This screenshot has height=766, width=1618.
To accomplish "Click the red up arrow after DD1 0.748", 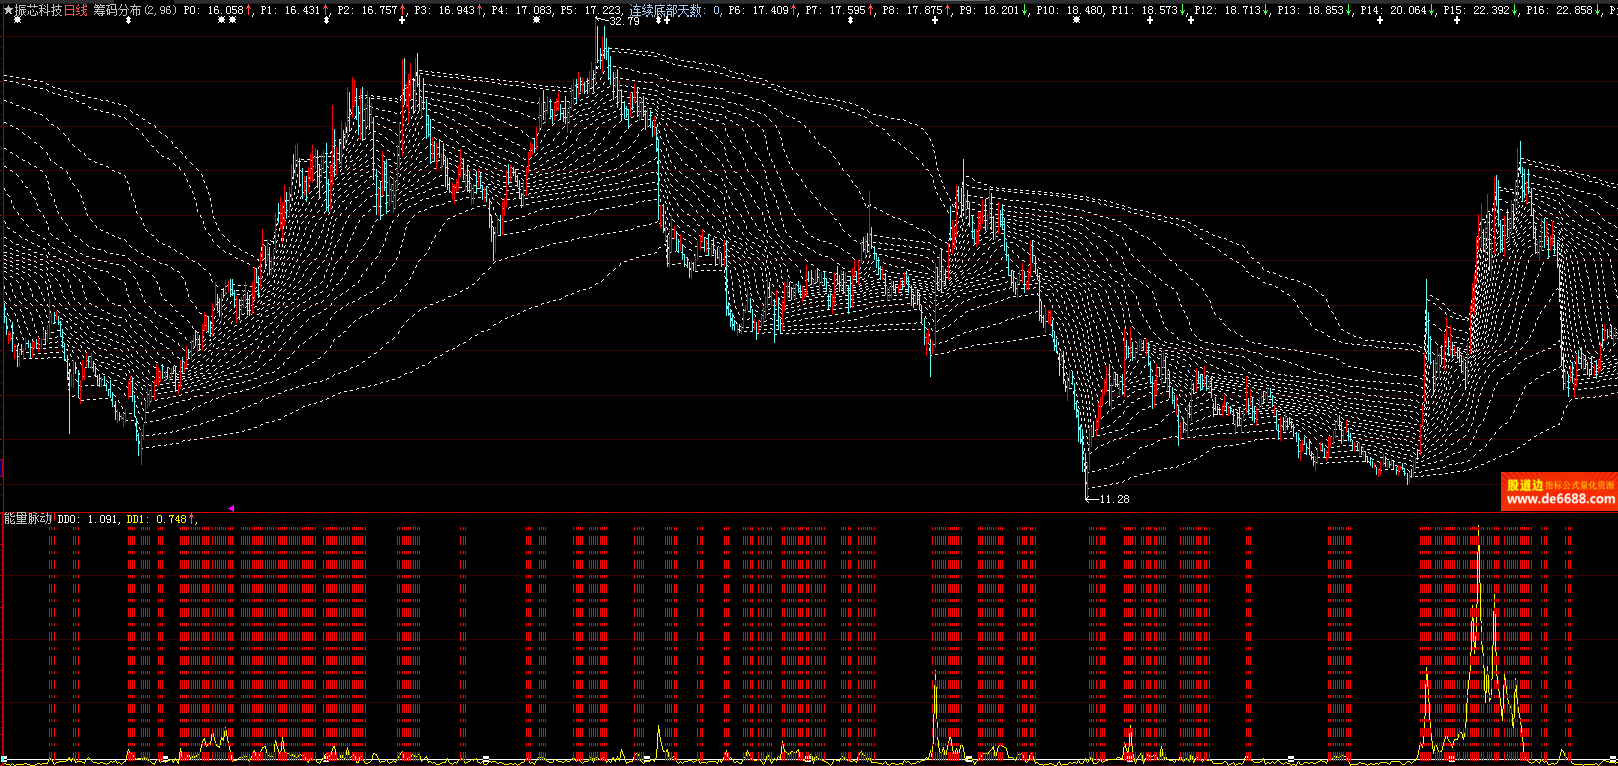I will [x=193, y=519].
